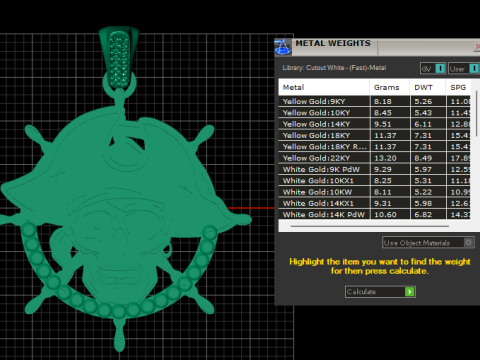Click the Calculate button
The height and width of the screenshot is (360, 480).
(380, 292)
